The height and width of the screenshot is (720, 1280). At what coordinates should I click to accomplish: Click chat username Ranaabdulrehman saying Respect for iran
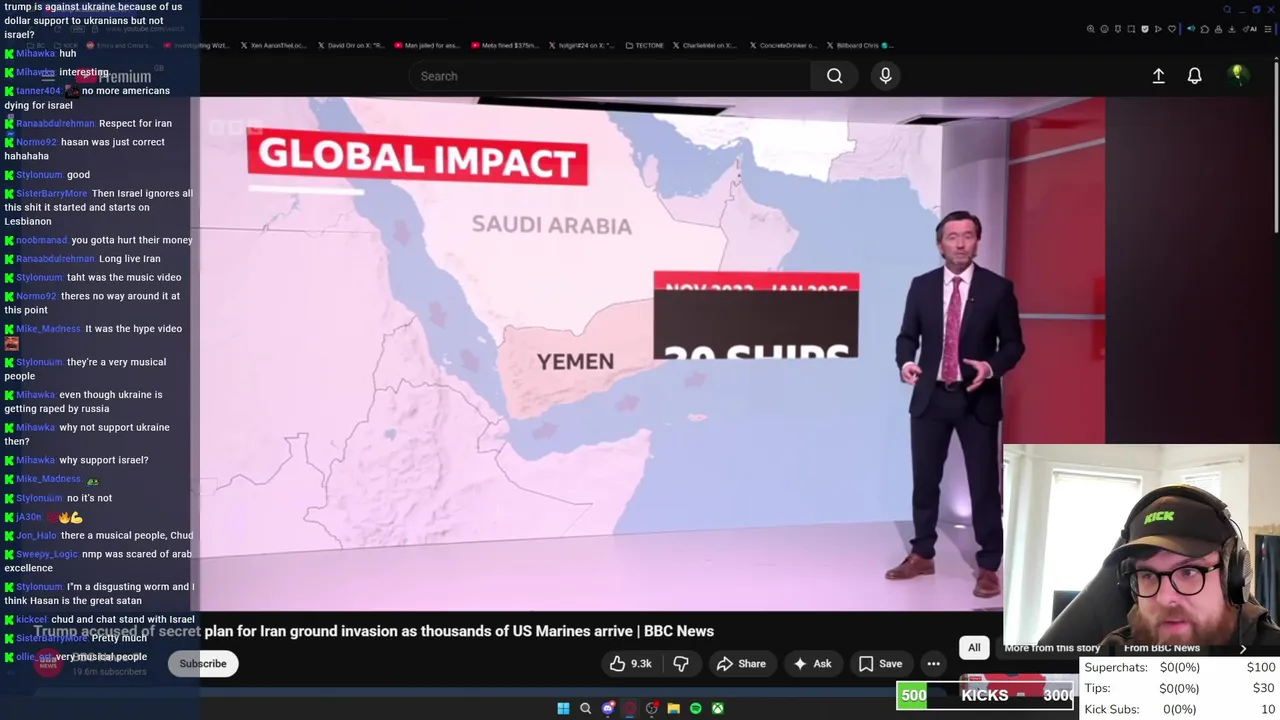tap(55, 123)
